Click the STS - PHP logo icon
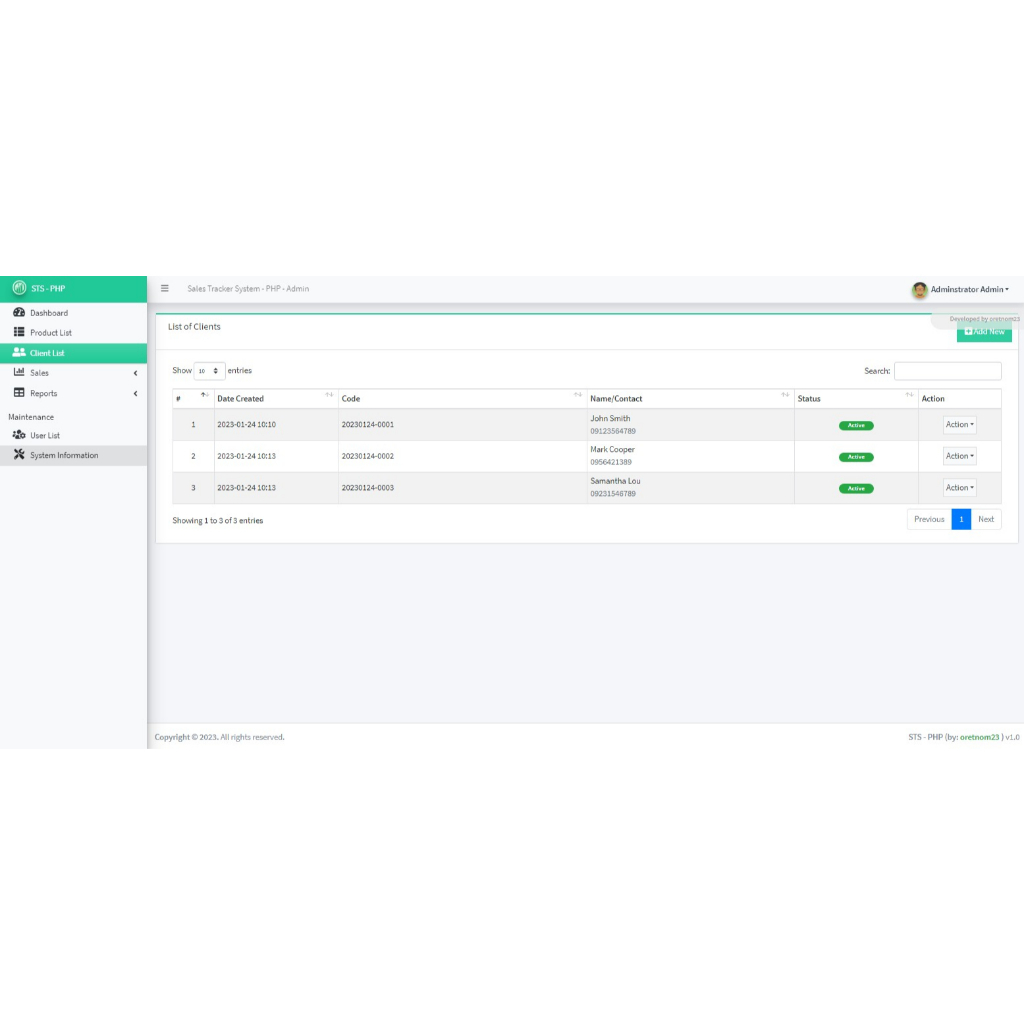Viewport: 1024px width, 1024px height. 20,288
